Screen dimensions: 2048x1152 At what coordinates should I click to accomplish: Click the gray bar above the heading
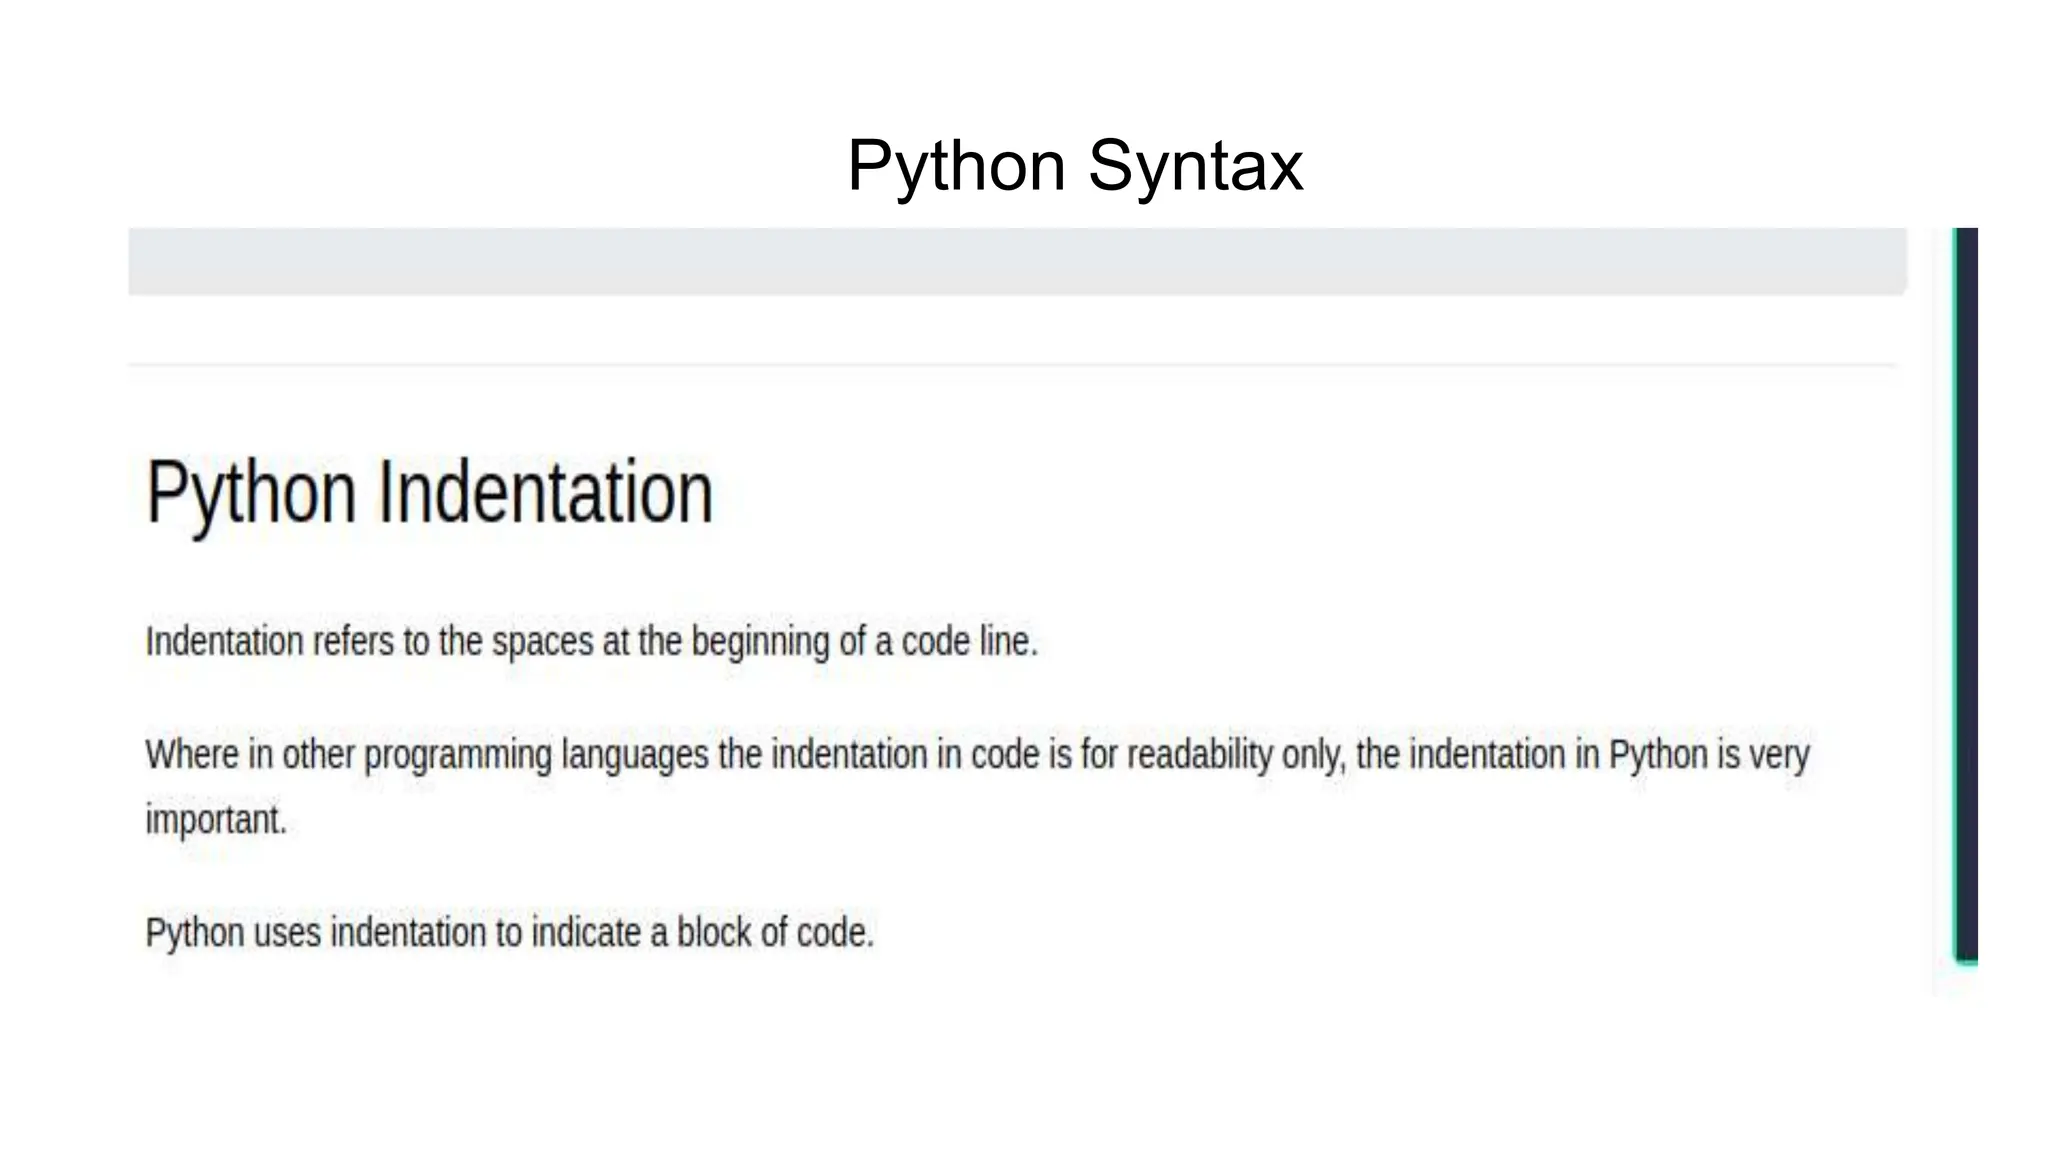pos(1017,261)
